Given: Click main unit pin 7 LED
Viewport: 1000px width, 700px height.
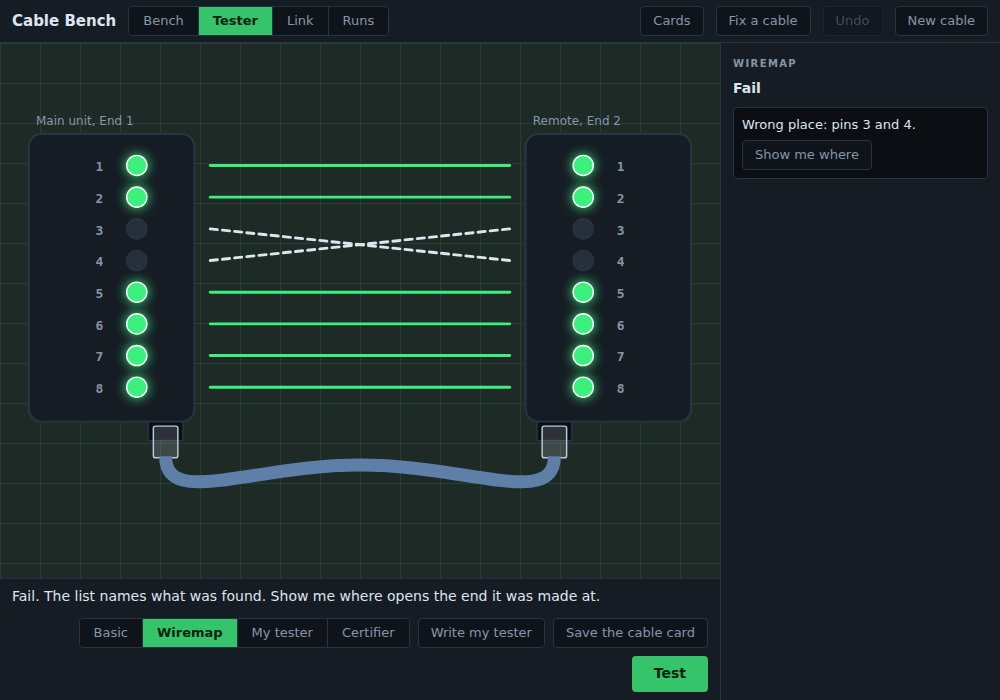Looking at the screenshot, I should tap(136, 356).
